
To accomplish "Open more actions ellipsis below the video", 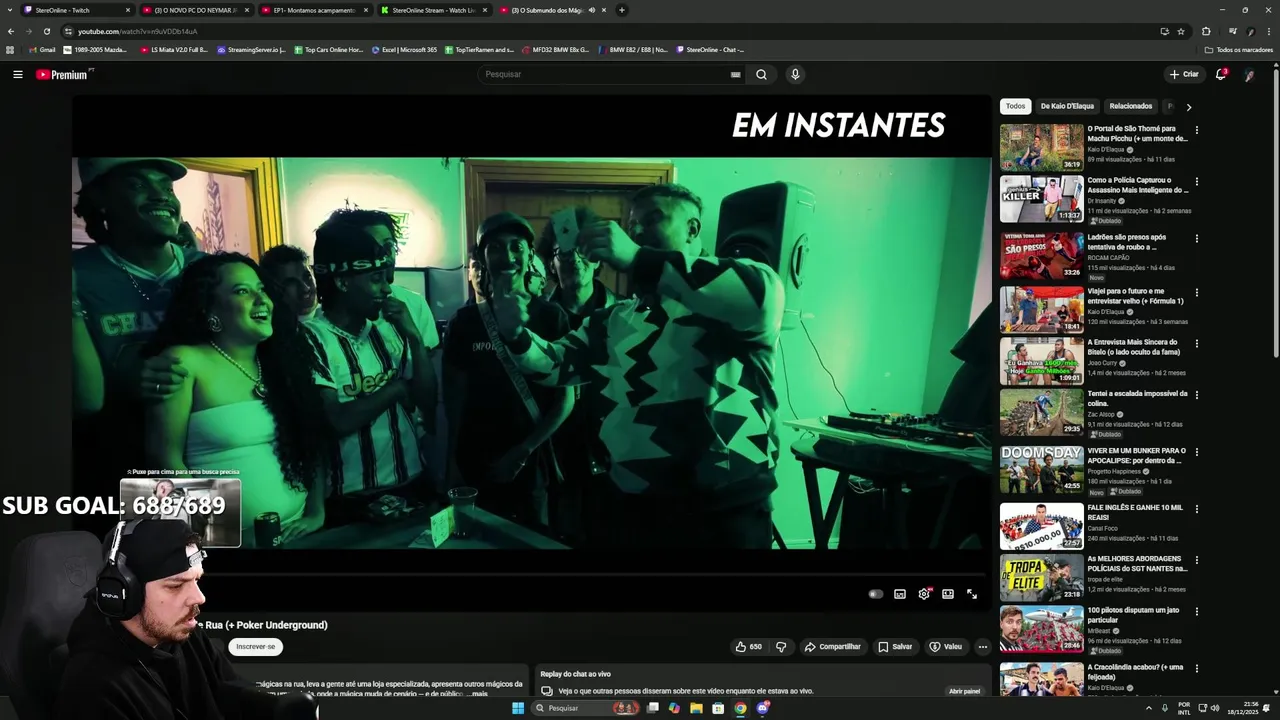I will tap(982, 646).
